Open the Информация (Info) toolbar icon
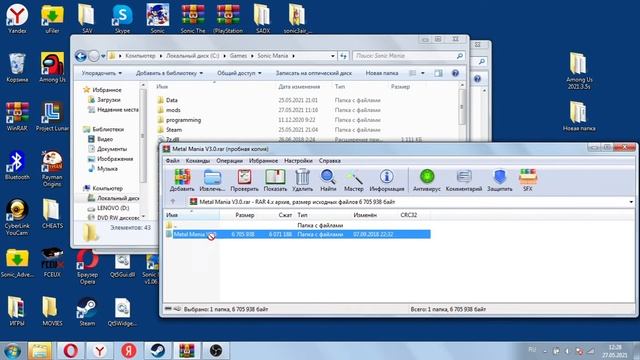This screenshot has height=360, width=640. pos(387,180)
